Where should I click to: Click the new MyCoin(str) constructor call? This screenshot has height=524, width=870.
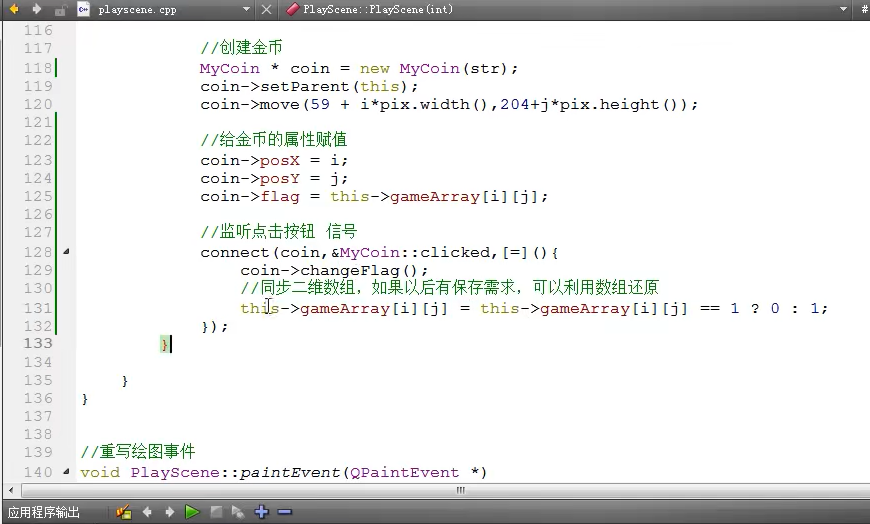433,68
